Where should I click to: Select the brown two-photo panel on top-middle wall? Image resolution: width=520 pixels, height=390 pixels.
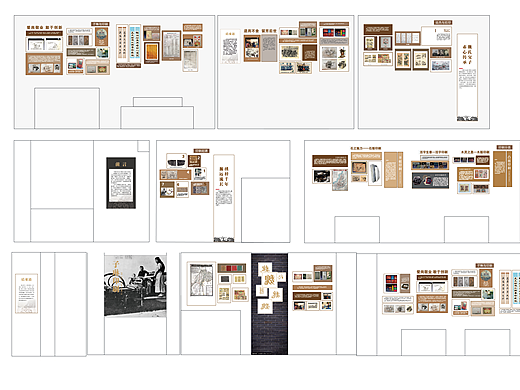coord(252,48)
